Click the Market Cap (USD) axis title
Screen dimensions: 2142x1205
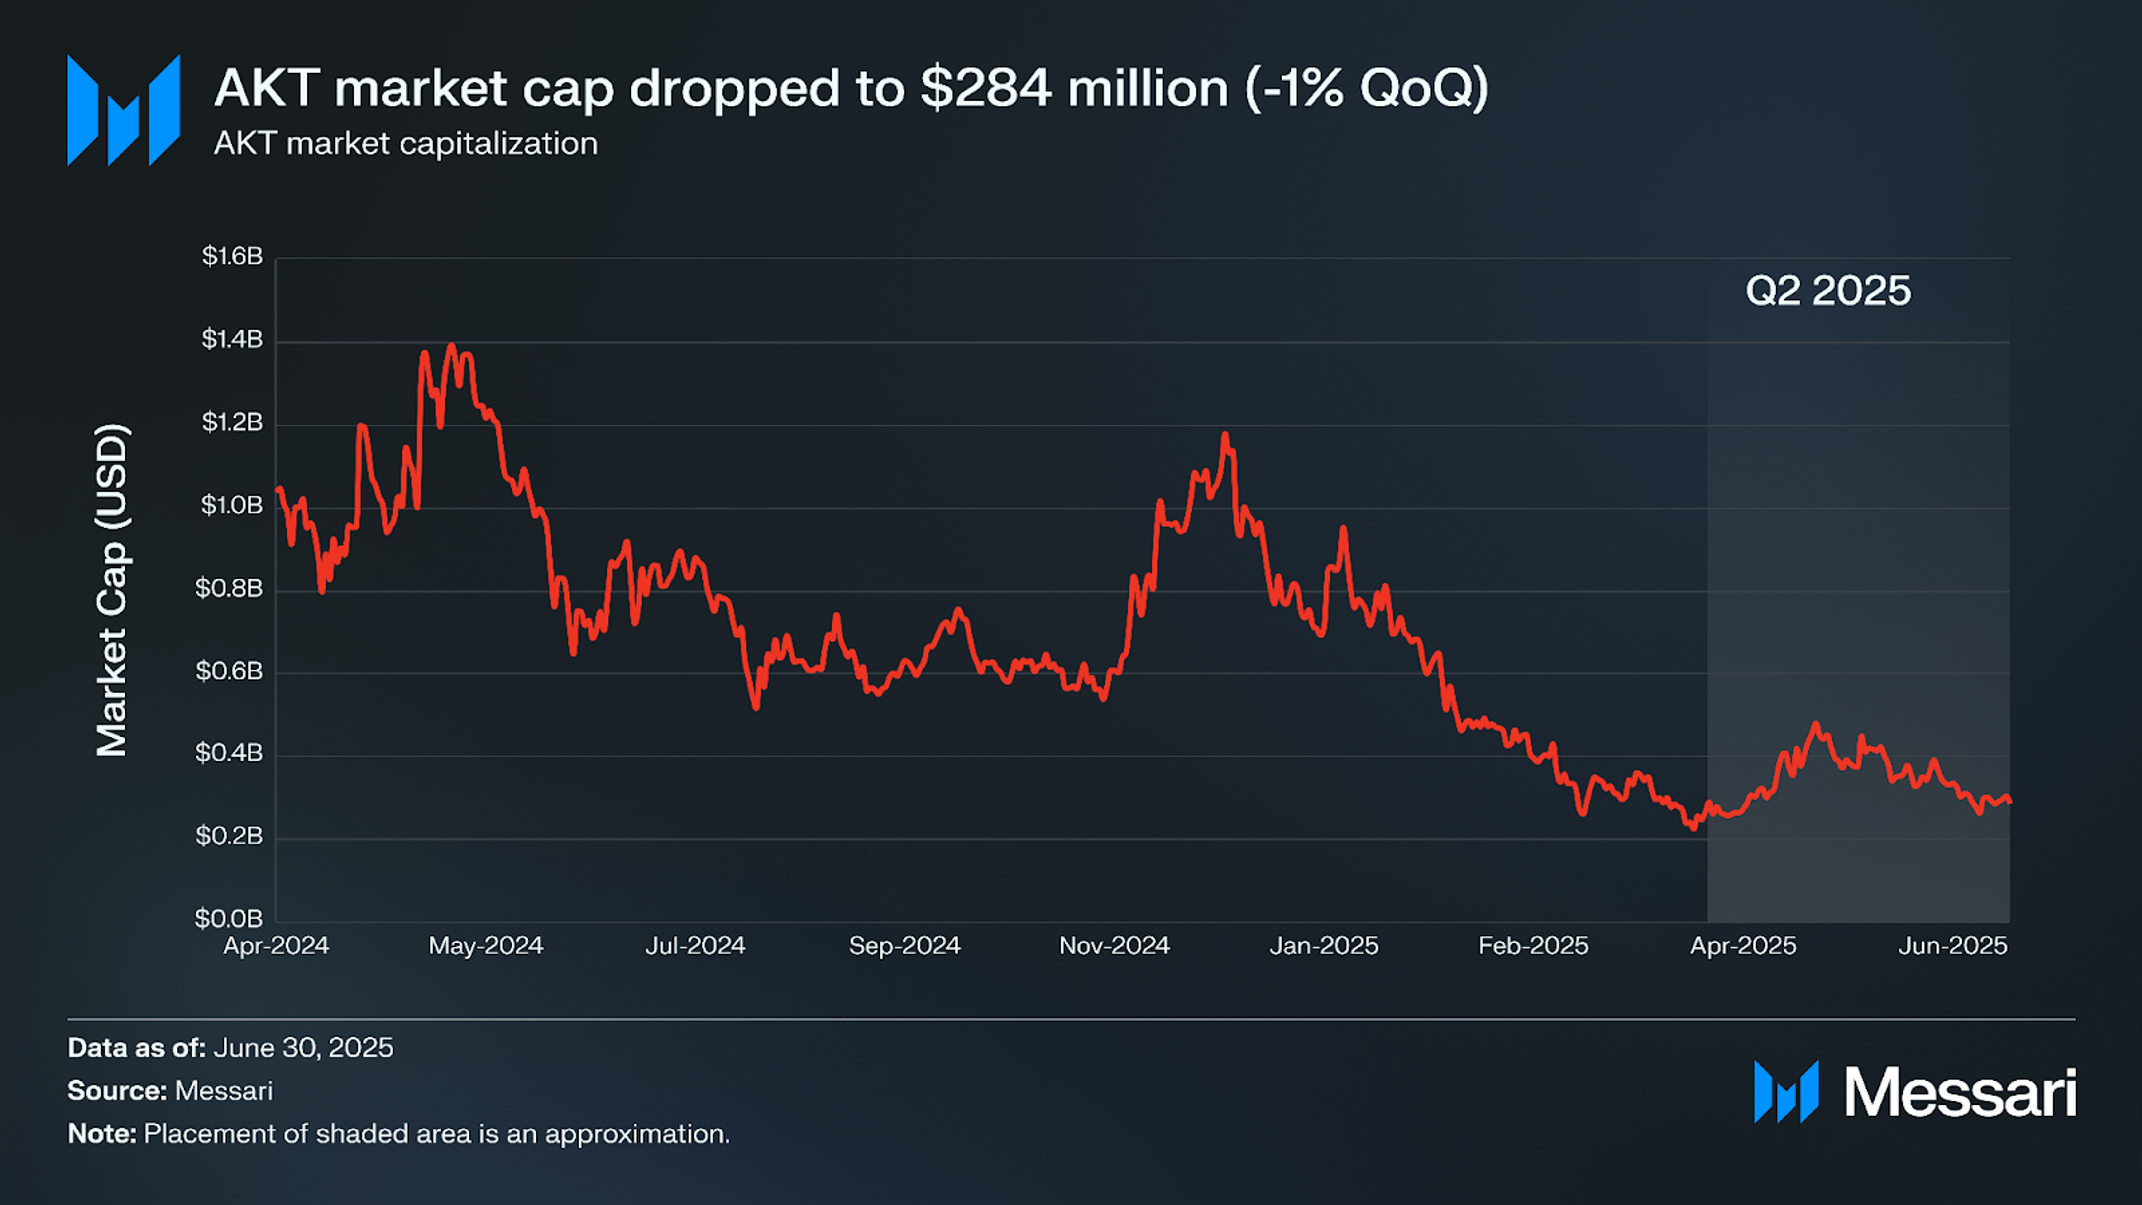pyautogui.click(x=112, y=590)
